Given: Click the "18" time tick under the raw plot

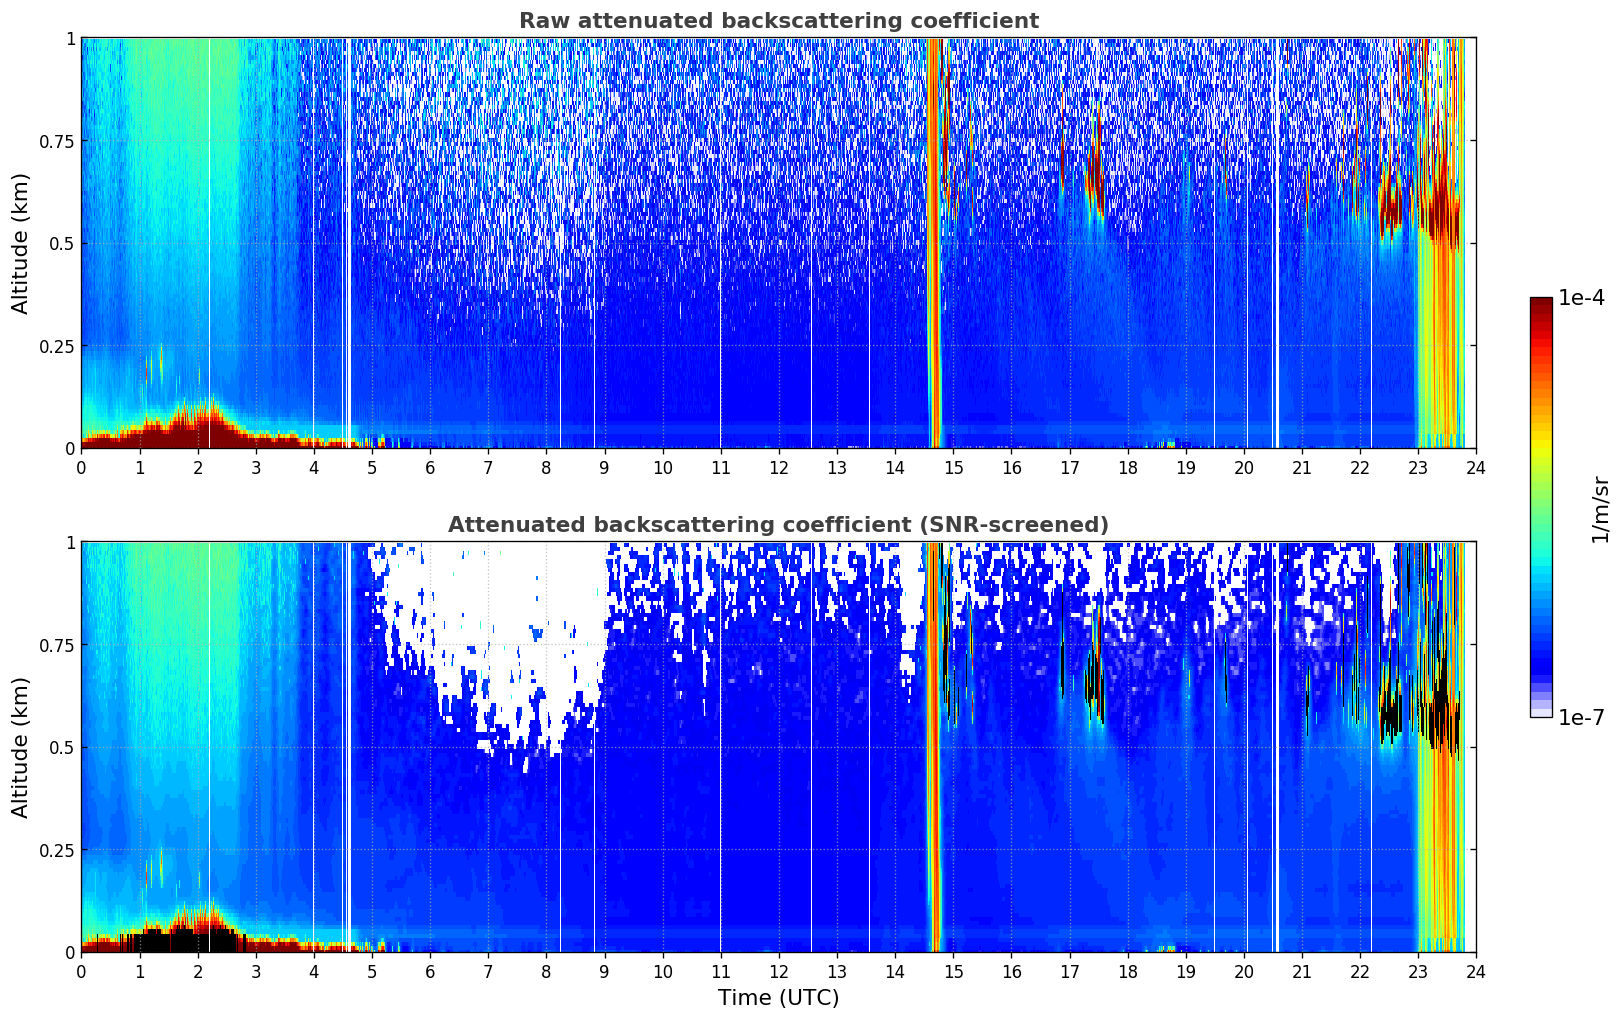Looking at the screenshot, I should point(1127,467).
